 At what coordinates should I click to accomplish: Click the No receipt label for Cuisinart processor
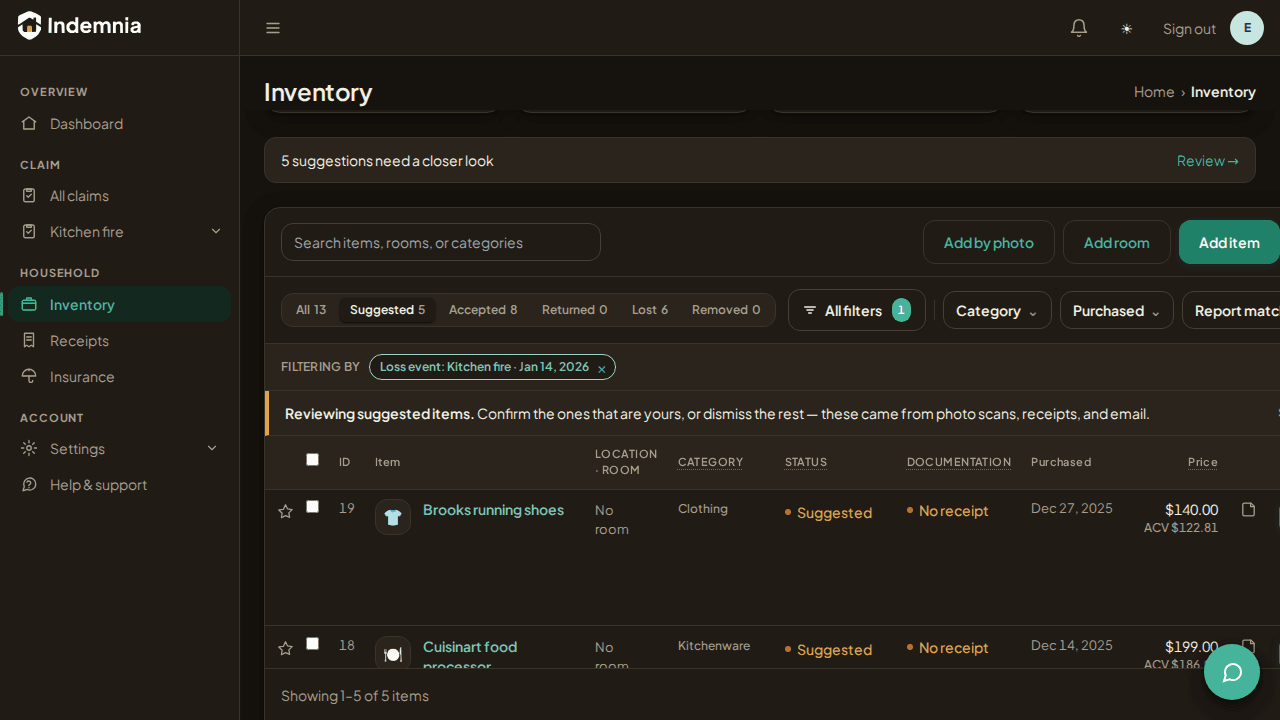[x=948, y=648]
